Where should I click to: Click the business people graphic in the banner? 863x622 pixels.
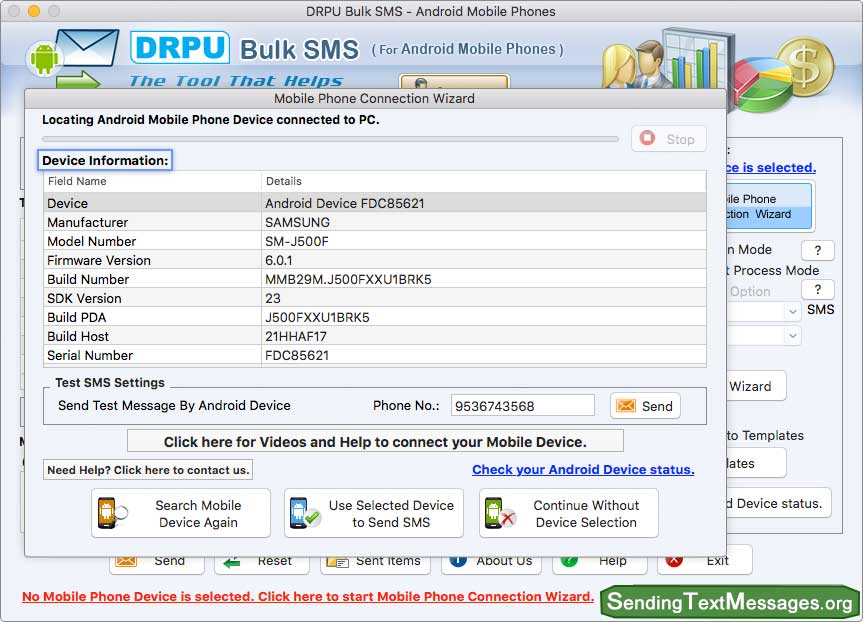(636, 65)
